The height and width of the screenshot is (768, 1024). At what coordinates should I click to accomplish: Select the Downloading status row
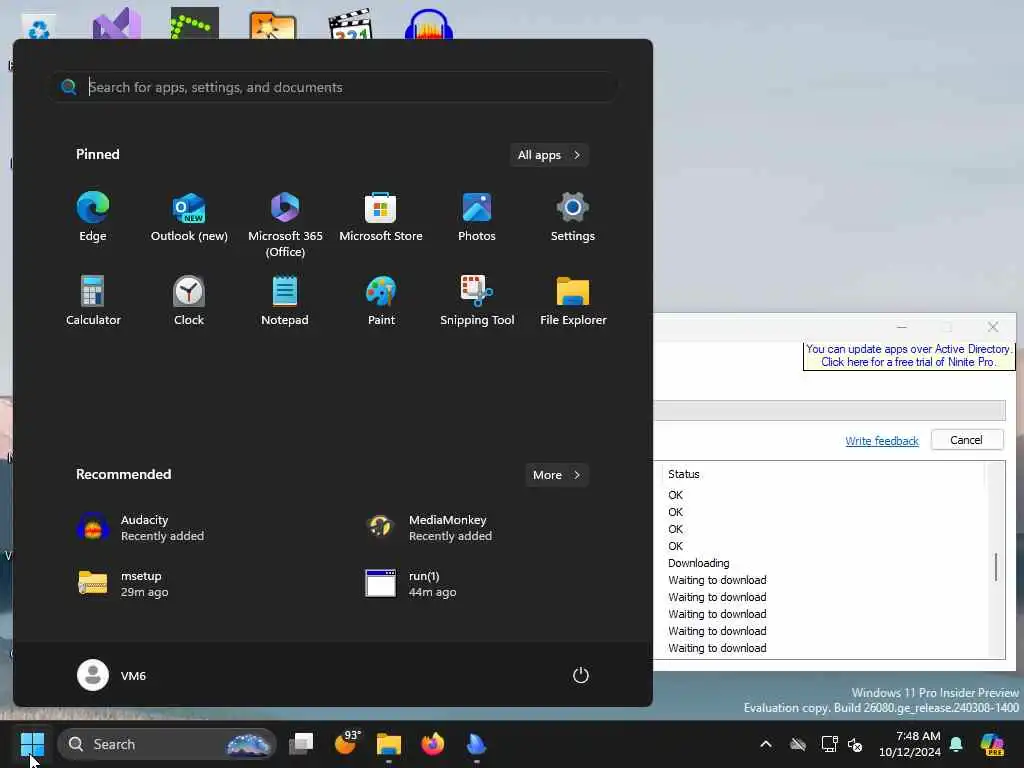coord(699,563)
